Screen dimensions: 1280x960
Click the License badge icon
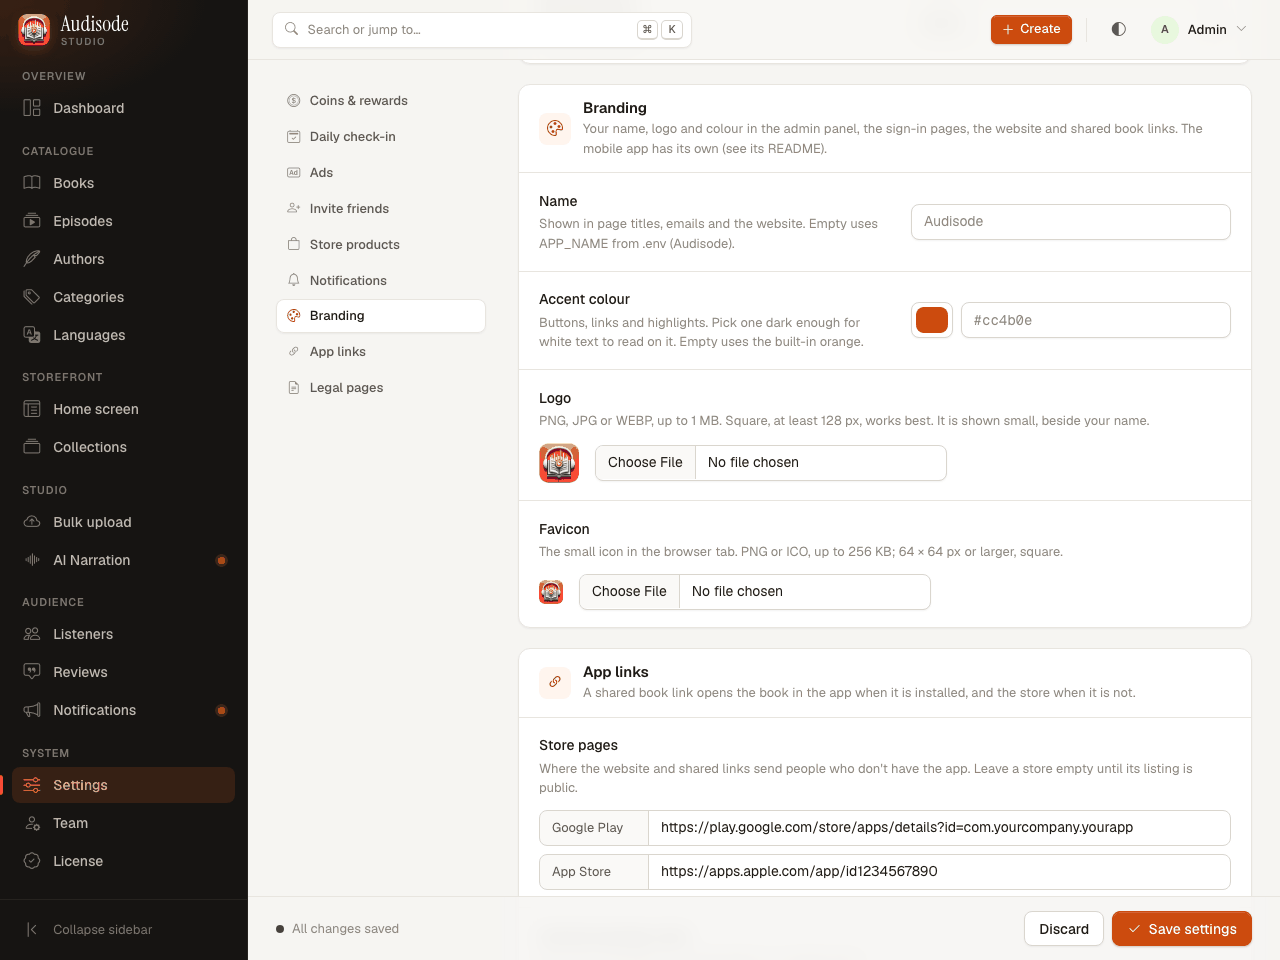pyautogui.click(x=32, y=861)
